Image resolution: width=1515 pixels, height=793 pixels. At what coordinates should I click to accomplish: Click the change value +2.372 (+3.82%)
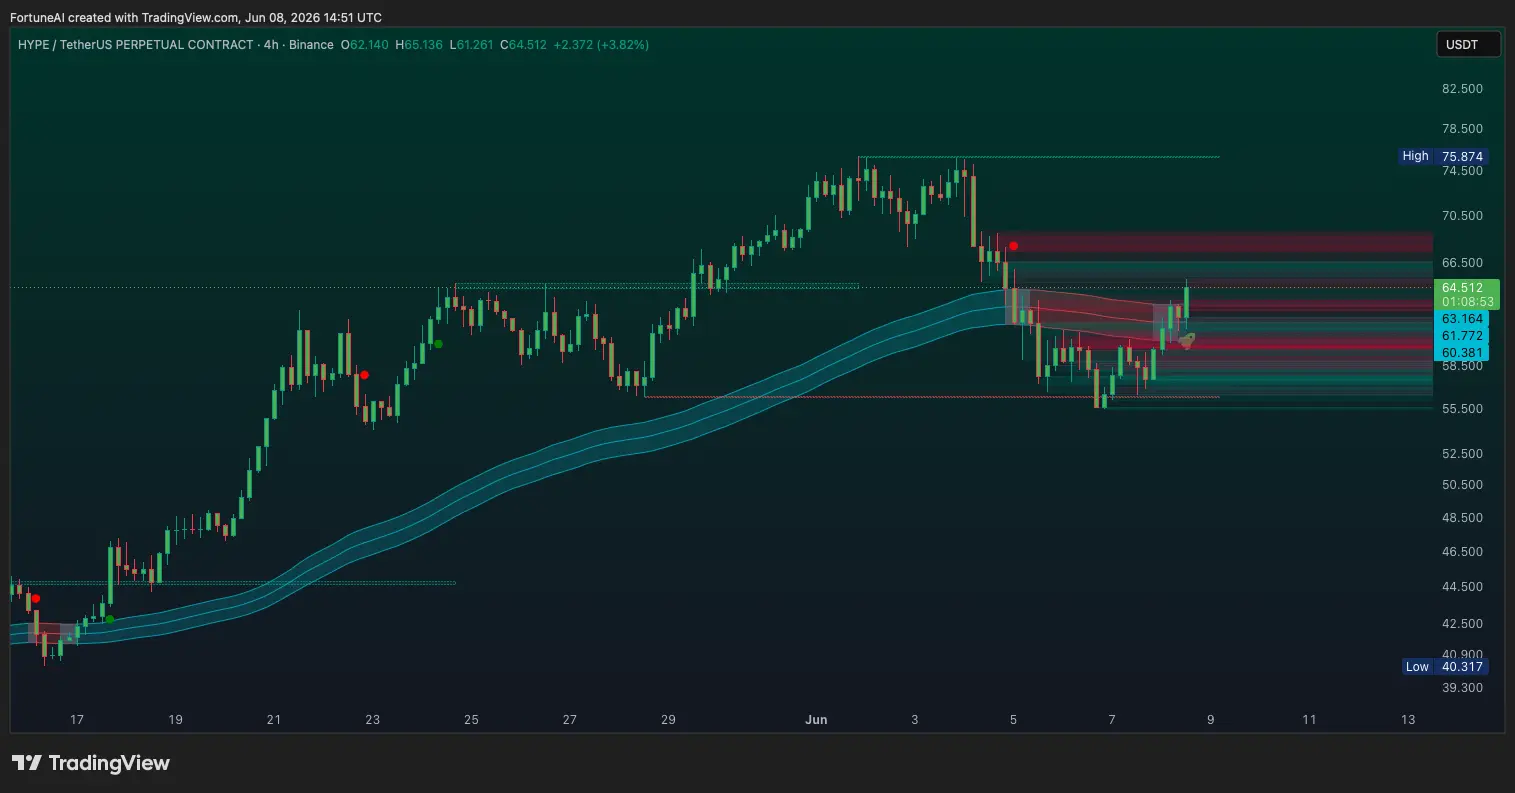point(601,45)
